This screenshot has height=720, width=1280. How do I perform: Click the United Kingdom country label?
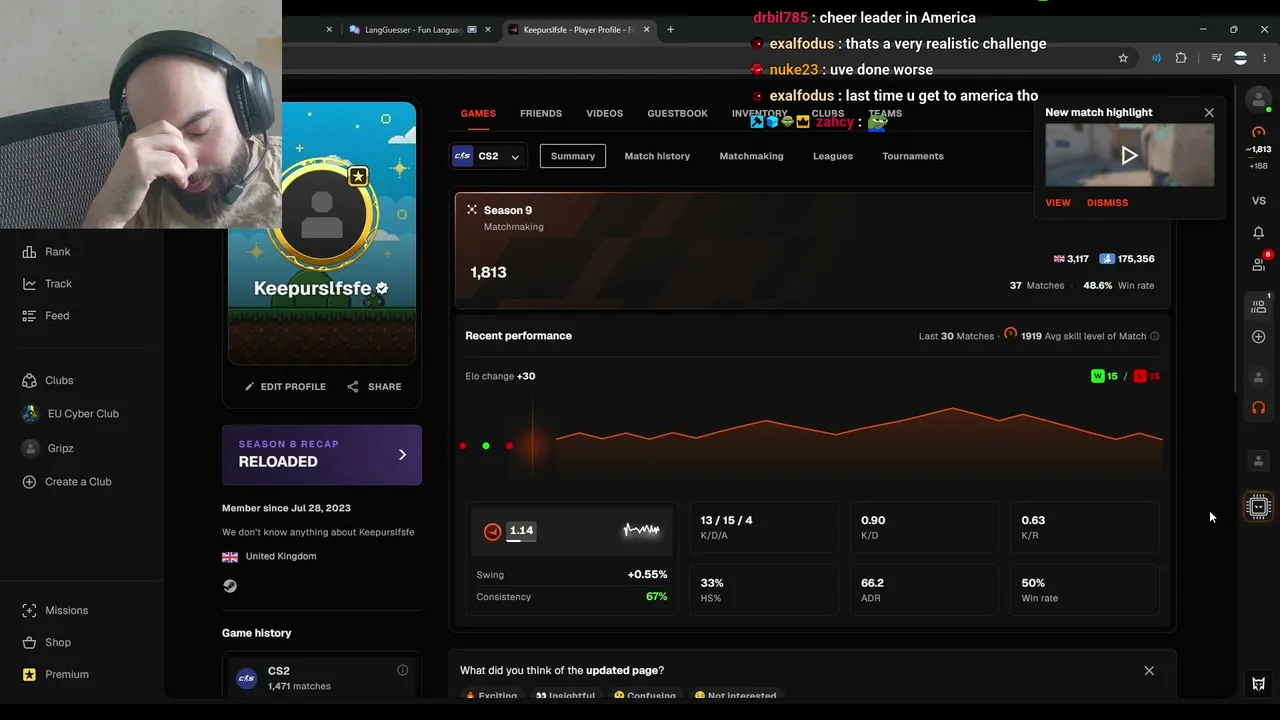click(x=281, y=556)
